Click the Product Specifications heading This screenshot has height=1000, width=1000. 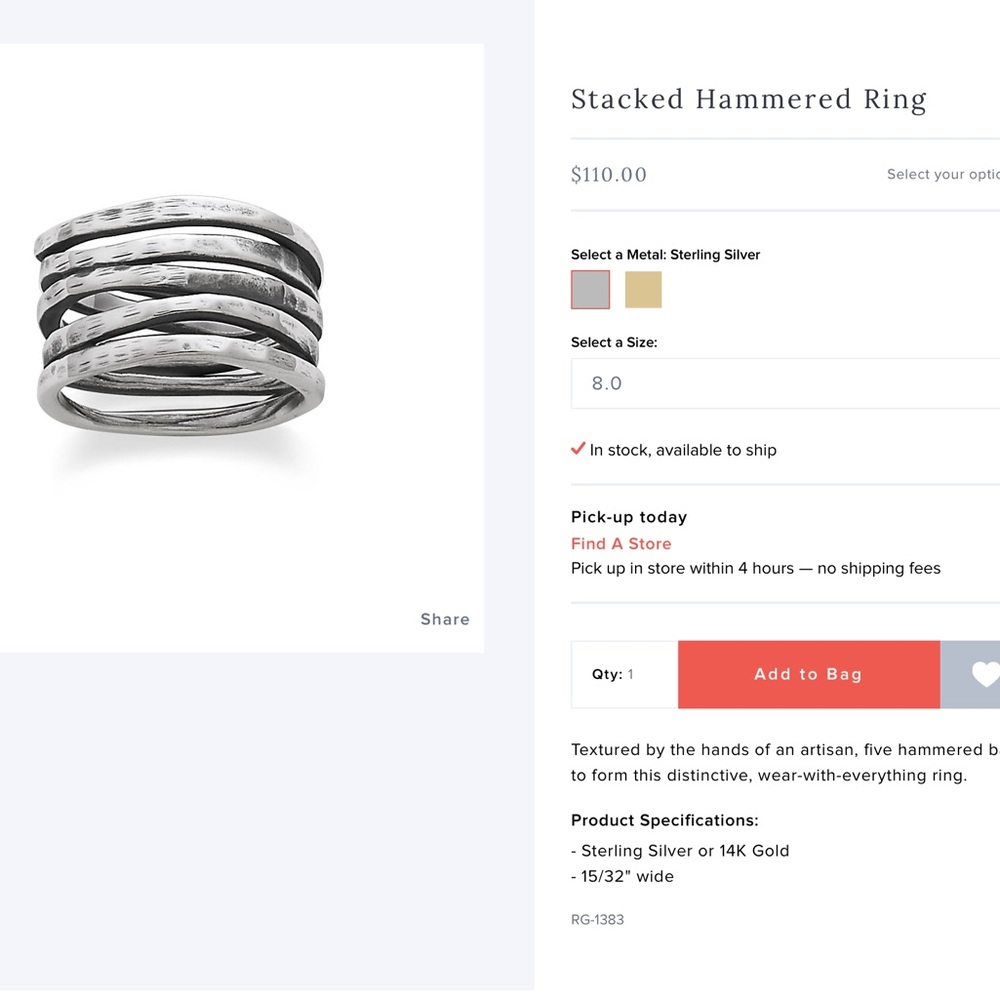[x=664, y=820]
